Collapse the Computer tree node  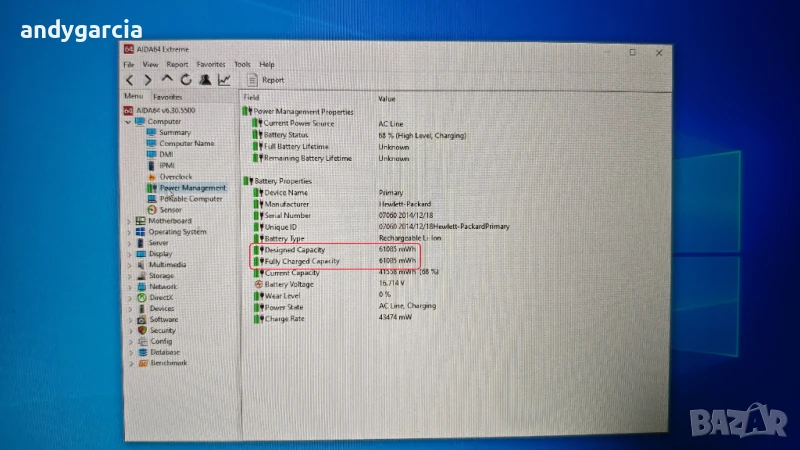pyautogui.click(x=127, y=122)
